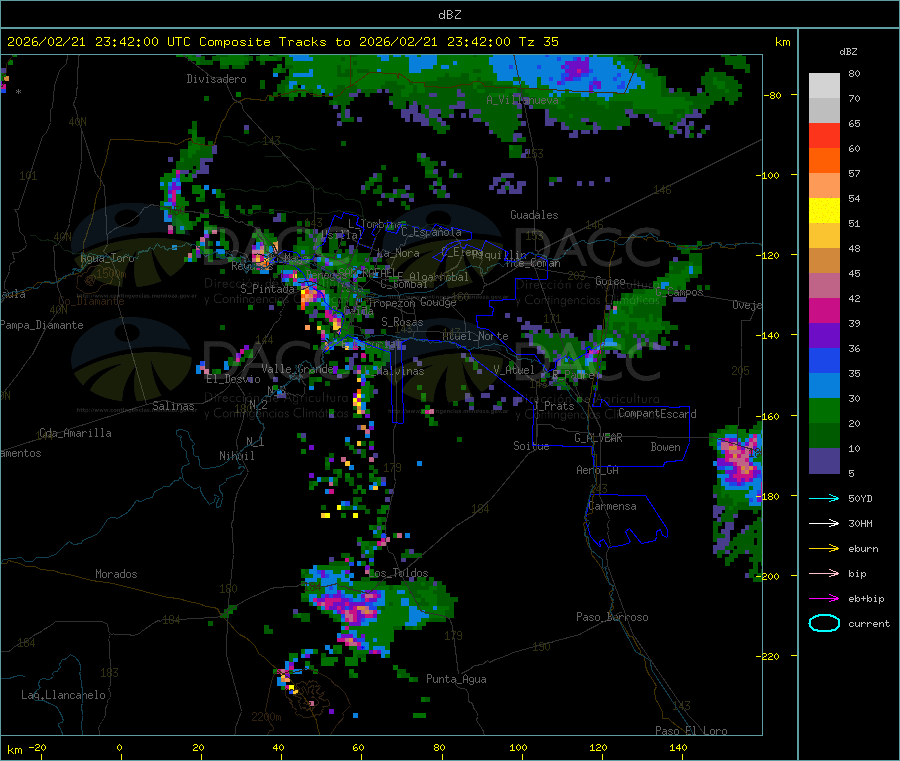Viewport: 900px width, 761px height.
Task: Click the 'dBZ' title at the top
Action: (x=449, y=15)
